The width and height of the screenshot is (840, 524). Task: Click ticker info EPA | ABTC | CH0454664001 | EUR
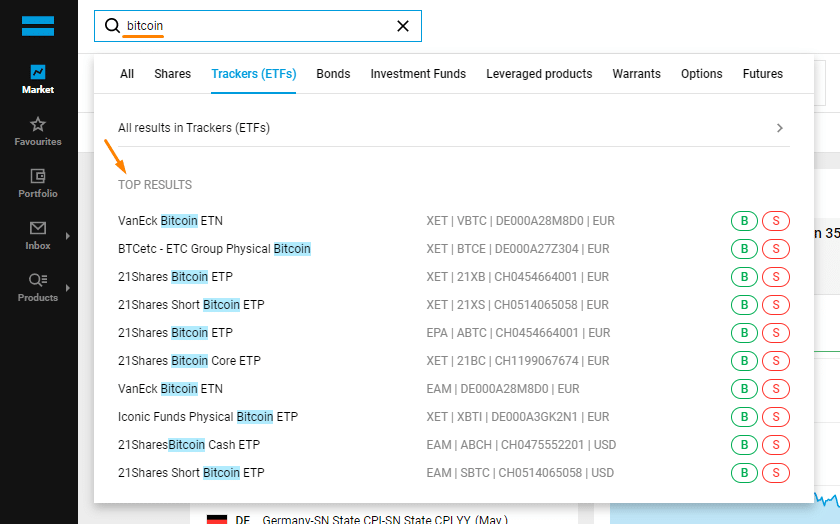click(x=519, y=333)
